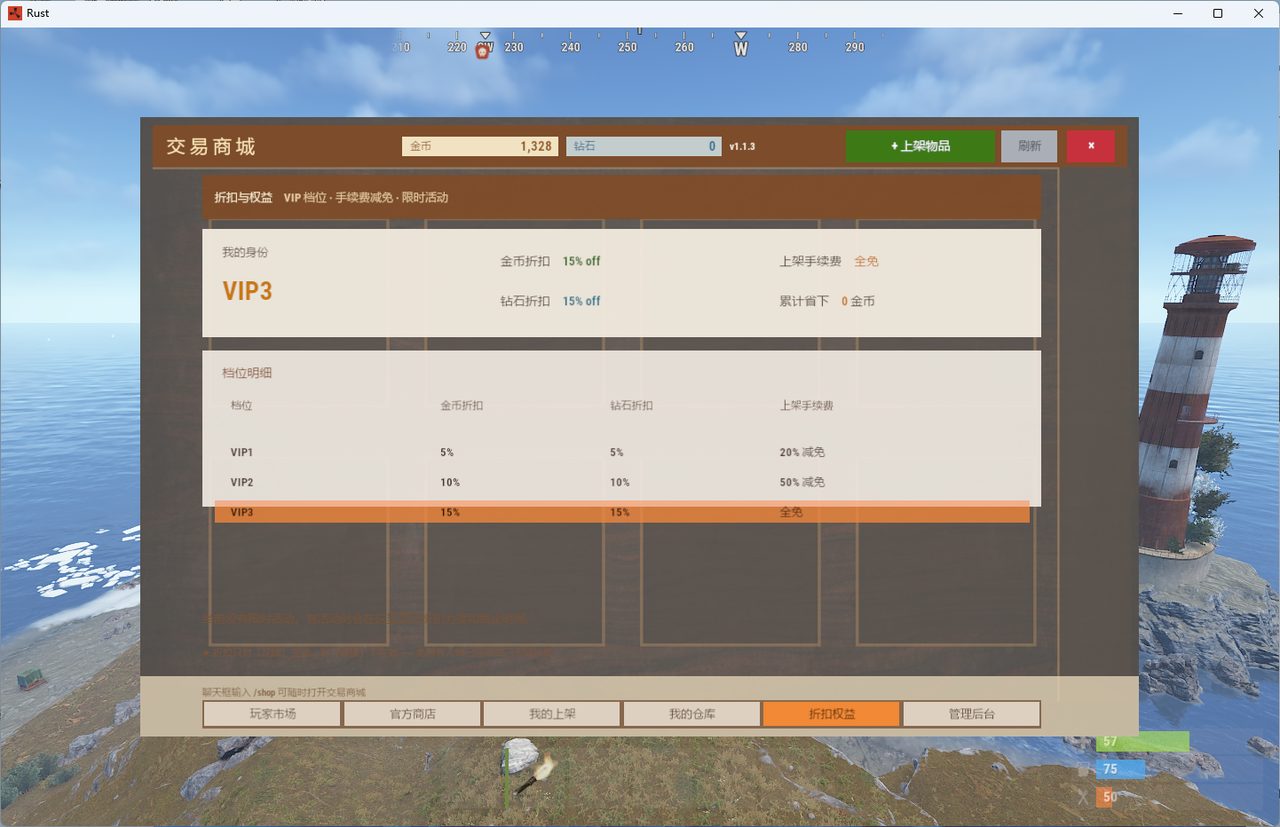The image size is (1280, 827).
Task: Click the 20% 减免 fee cell
Action: pyautogui.click(x=802, y=453)
